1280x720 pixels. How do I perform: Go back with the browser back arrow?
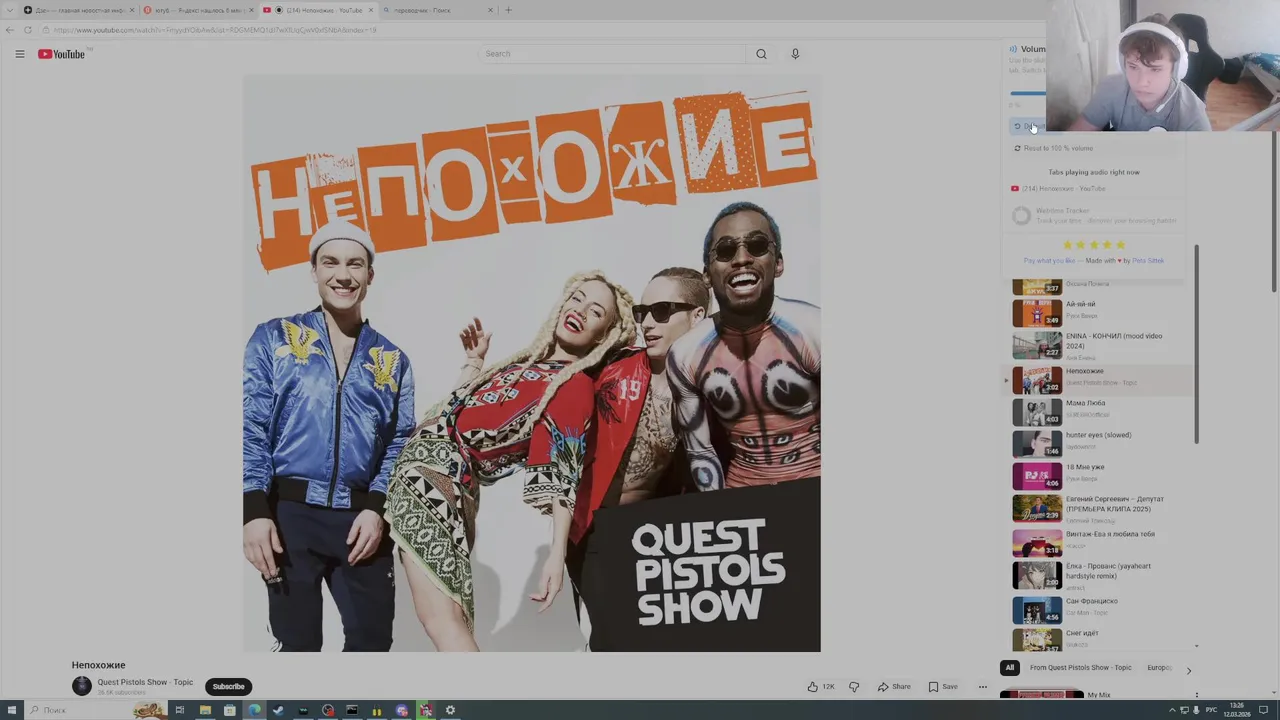10,30
